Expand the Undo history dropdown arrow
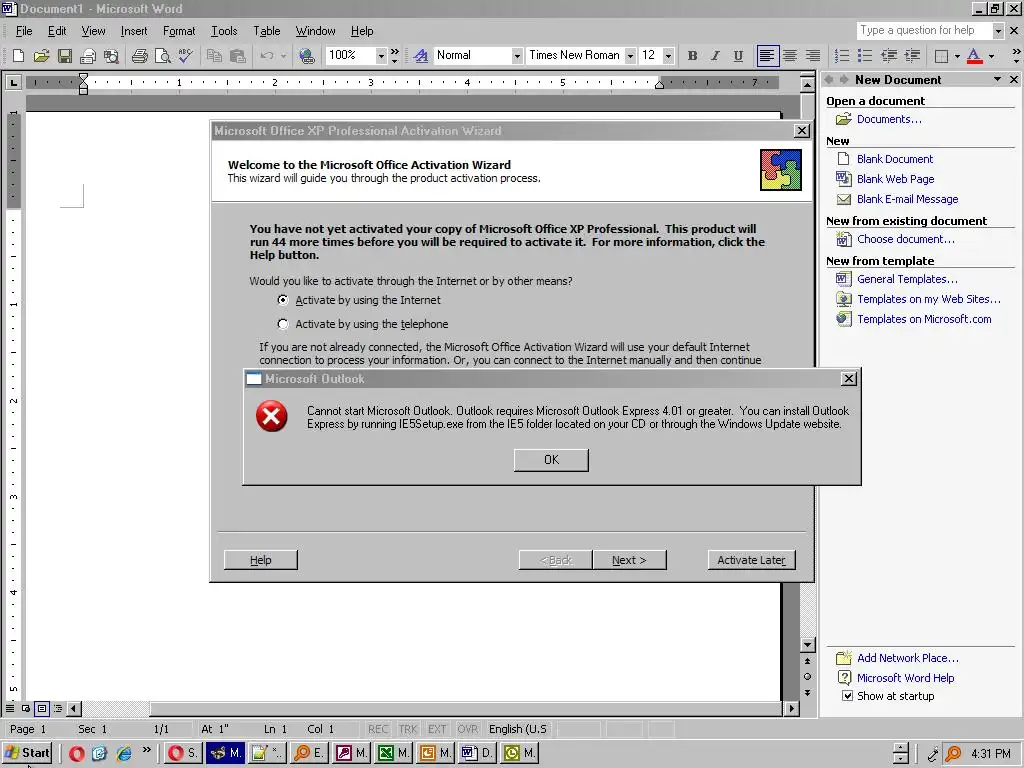This screenshot has width=1024, height=768. pyautogui.click(x=283, y=56)
